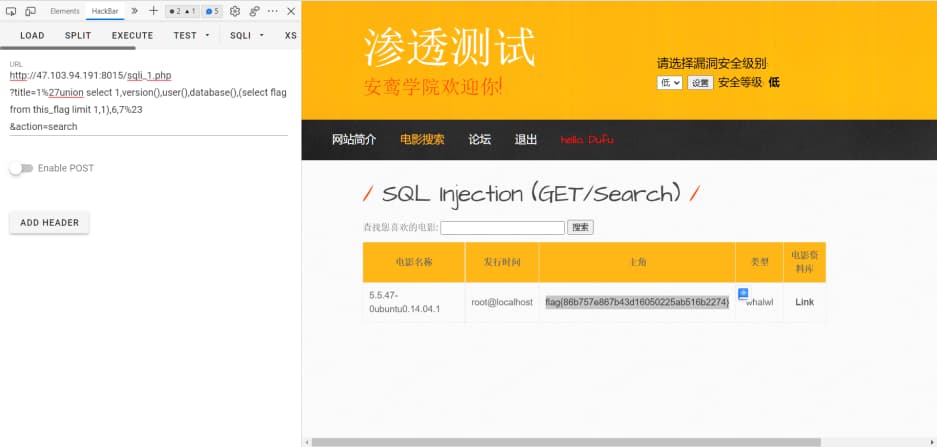This screenshot has width=937, height=447.
Task: Slide the HackBar toolbar horizontal scrollbar
Action: click(x=68, y=48)
